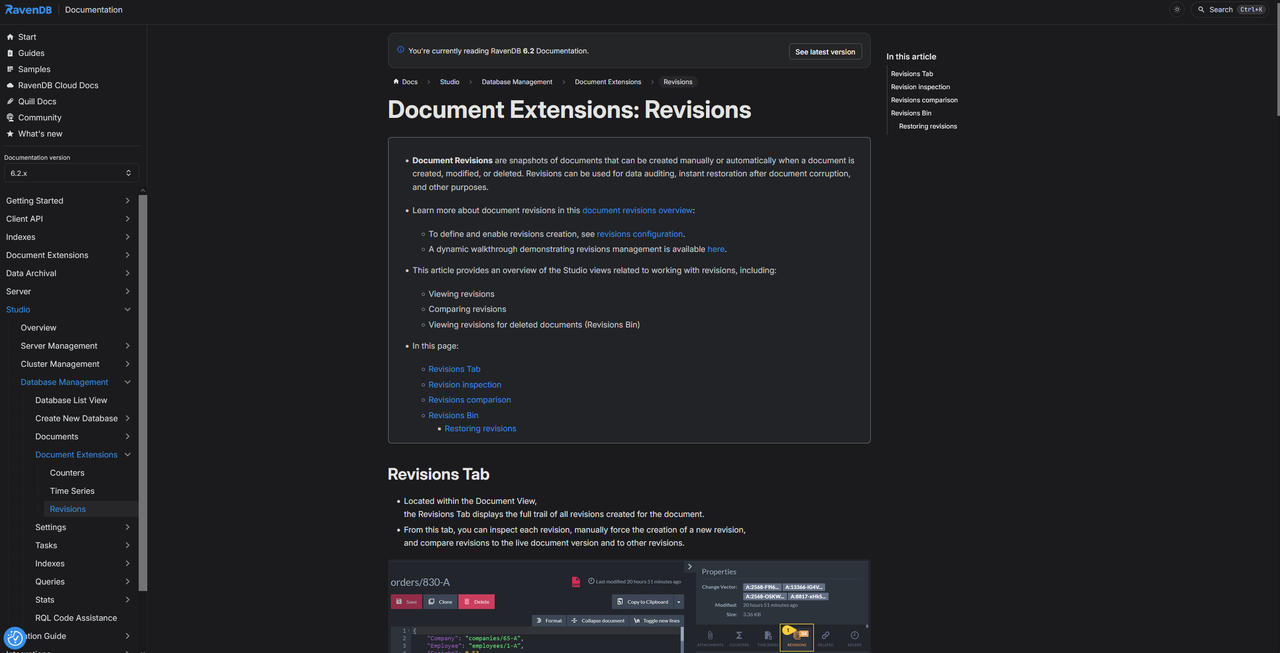Expand the Queries sidebar item
The width and height of the screenshot is (1280, 653).
click(128, 581)
